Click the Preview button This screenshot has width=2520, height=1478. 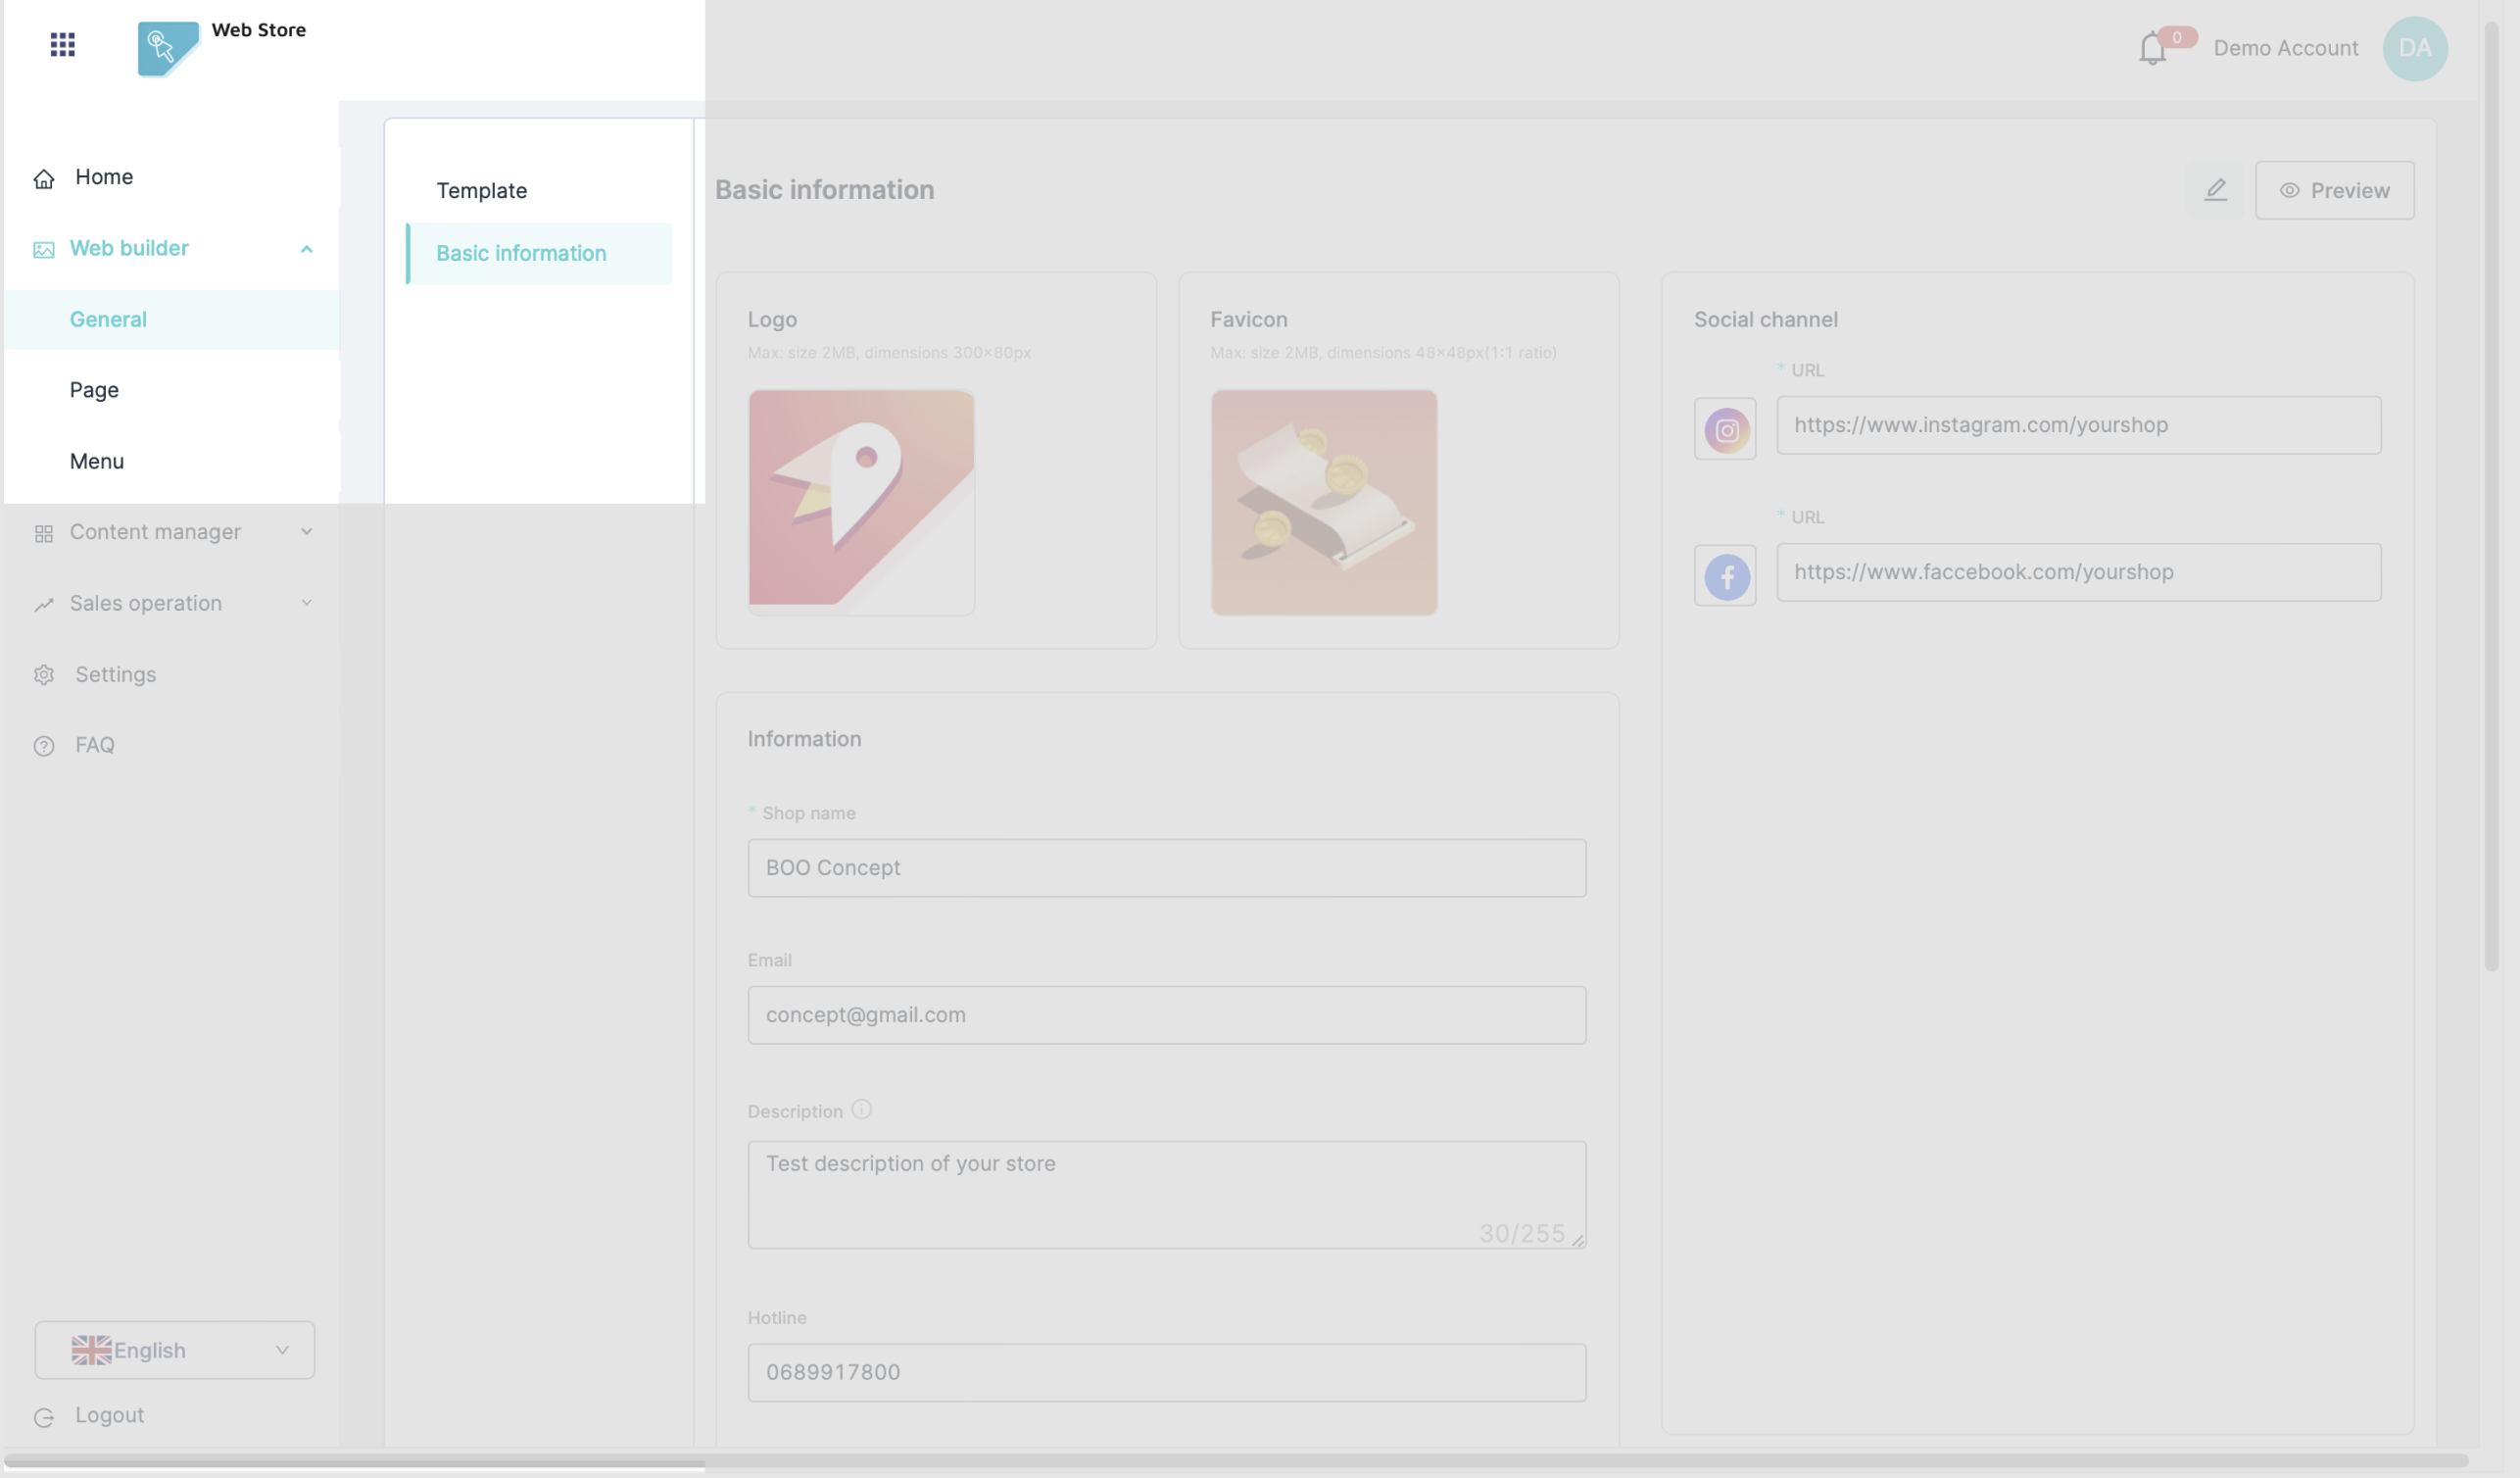tap(2334, 190)
